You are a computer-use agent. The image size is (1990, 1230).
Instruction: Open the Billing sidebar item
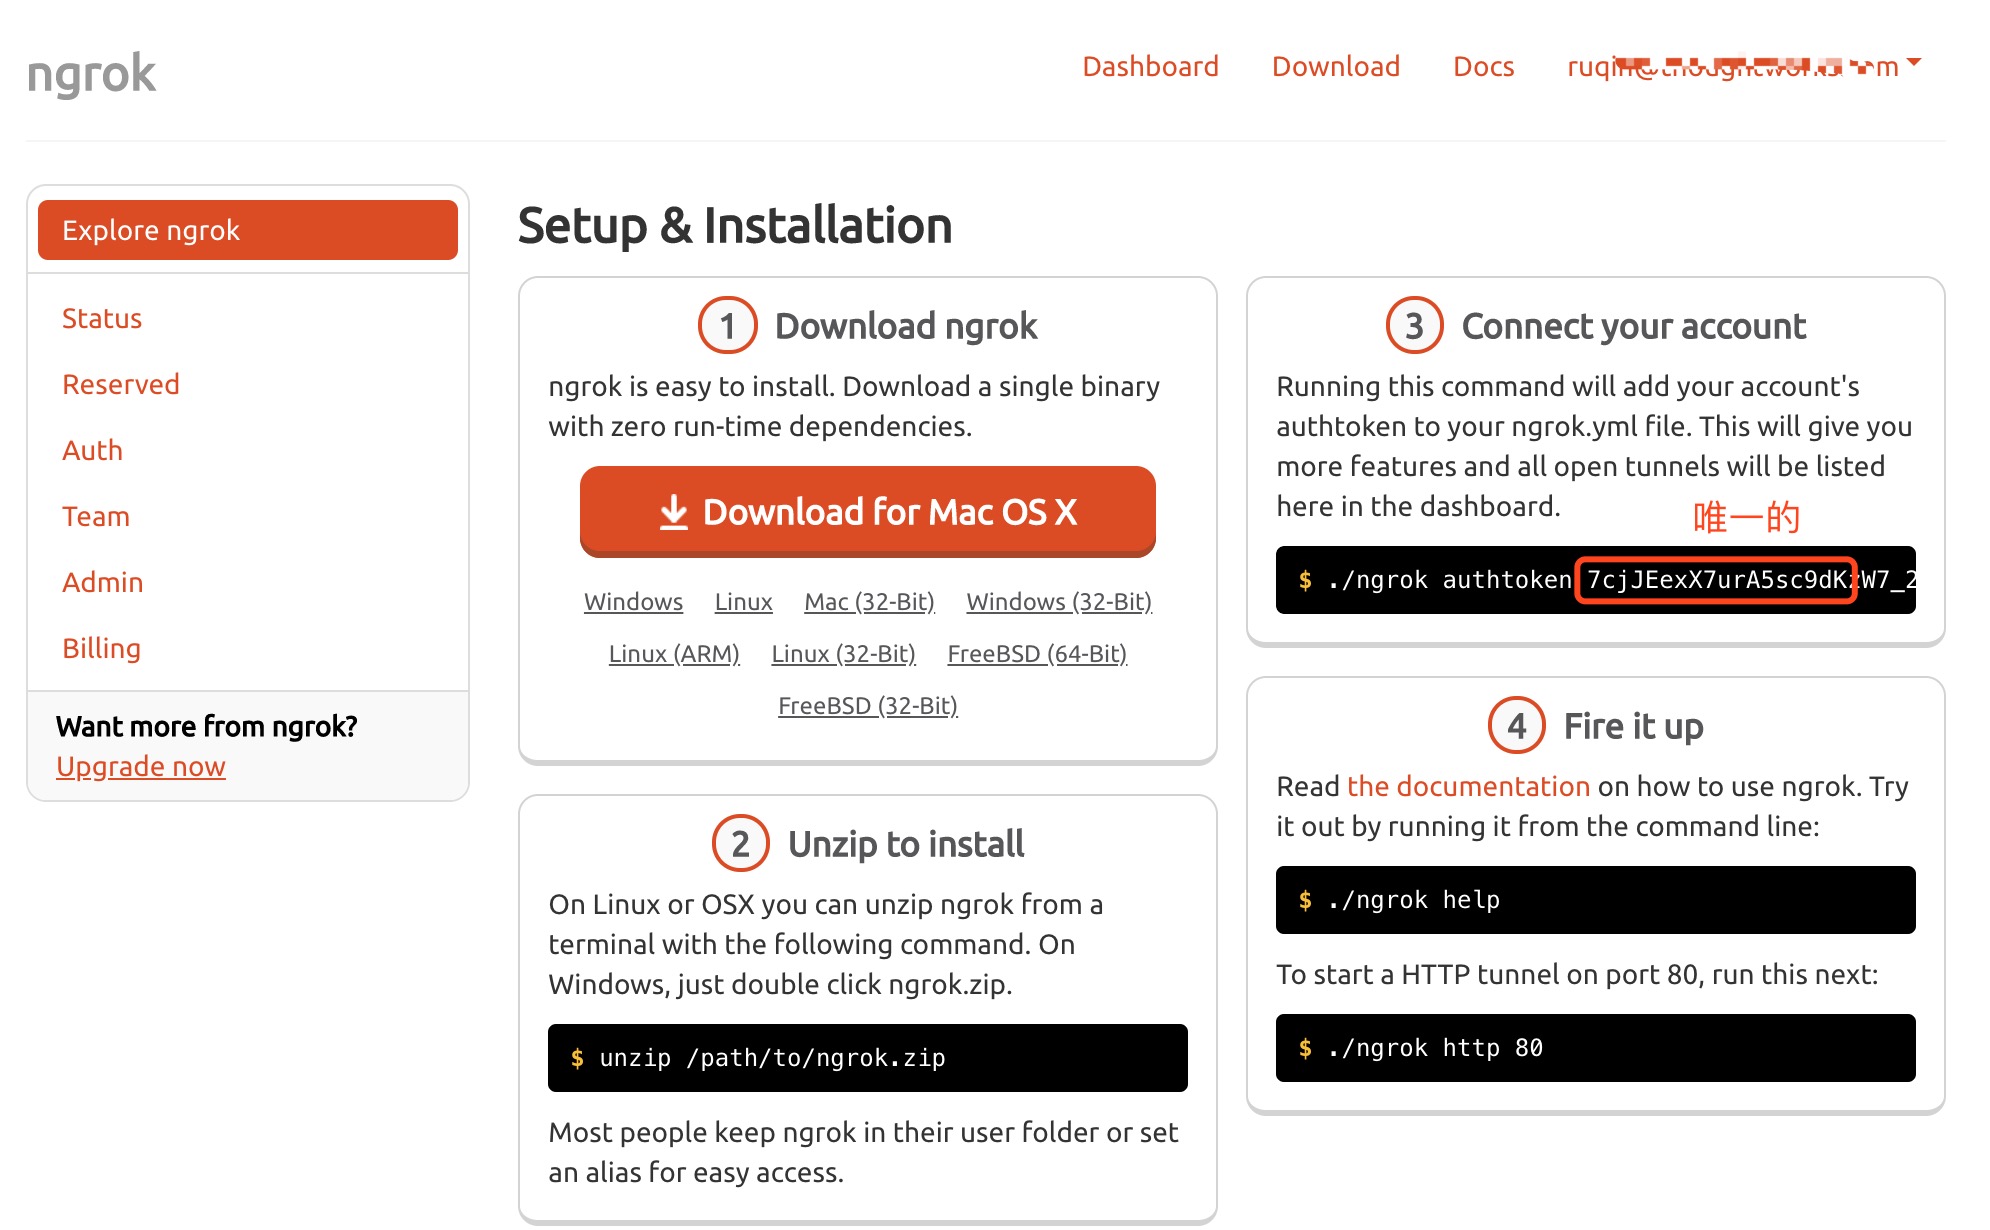[x=101, y=648]
